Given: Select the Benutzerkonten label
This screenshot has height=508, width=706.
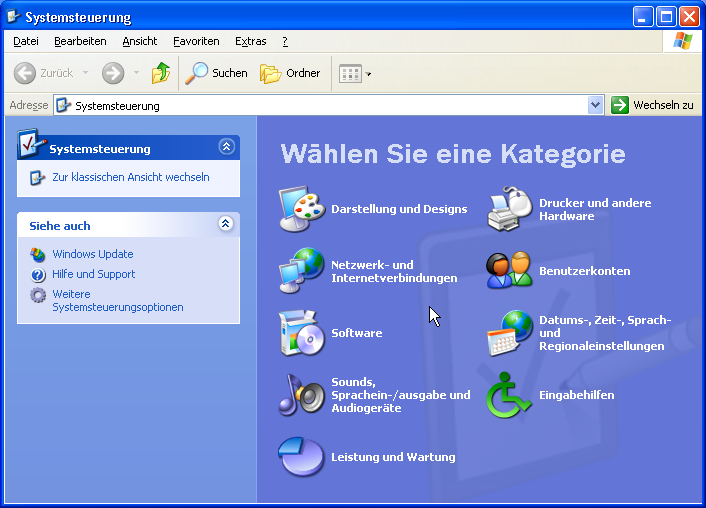Looking at the screenshot, I should [x=584, y=271].
